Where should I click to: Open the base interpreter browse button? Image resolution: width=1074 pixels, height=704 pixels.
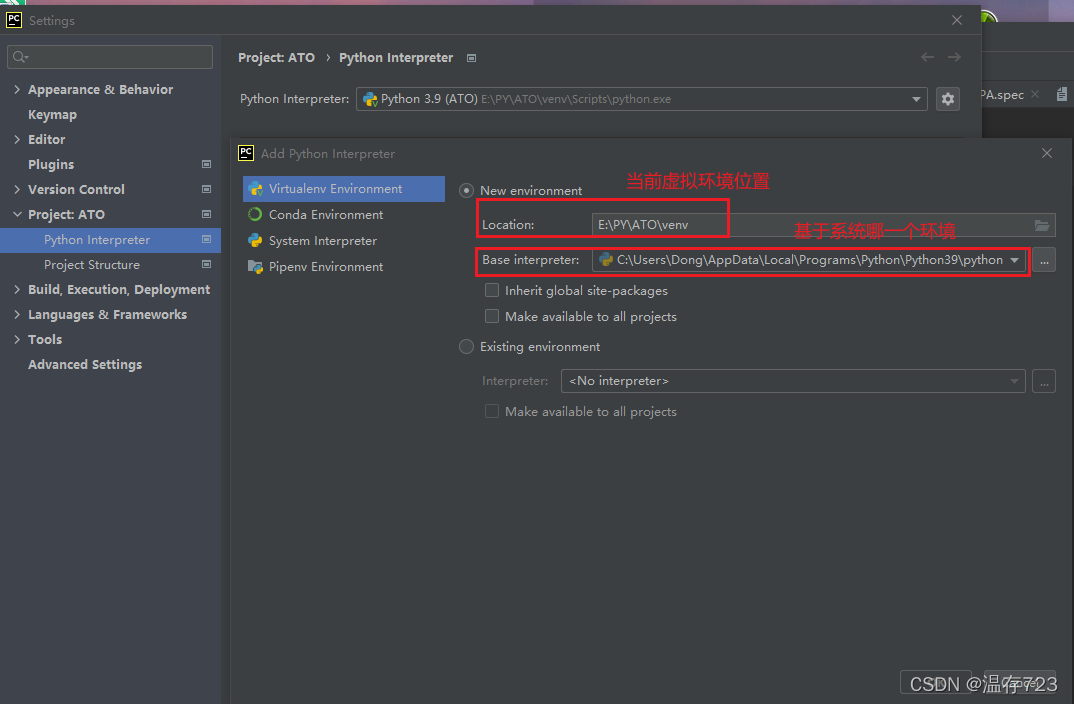pos(1044,260)
